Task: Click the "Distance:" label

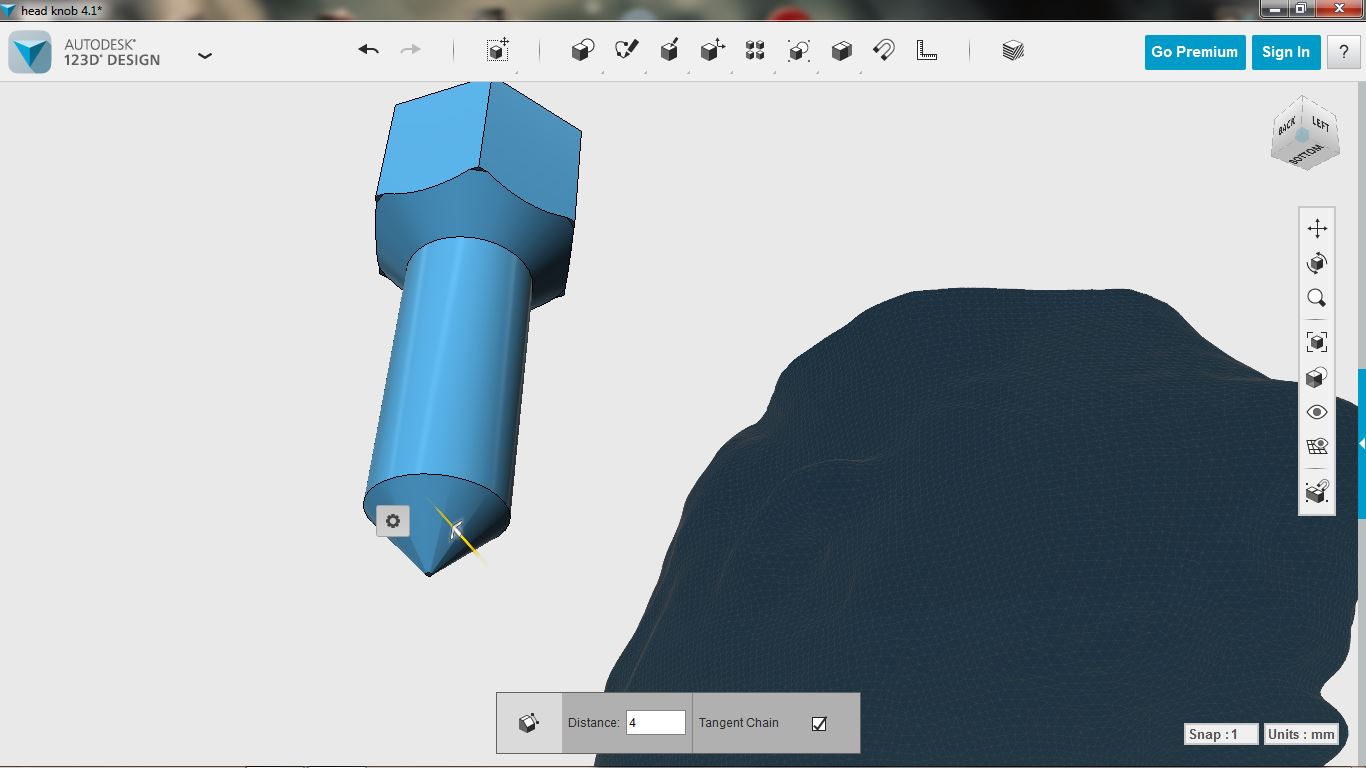Action: pos(594,722)
